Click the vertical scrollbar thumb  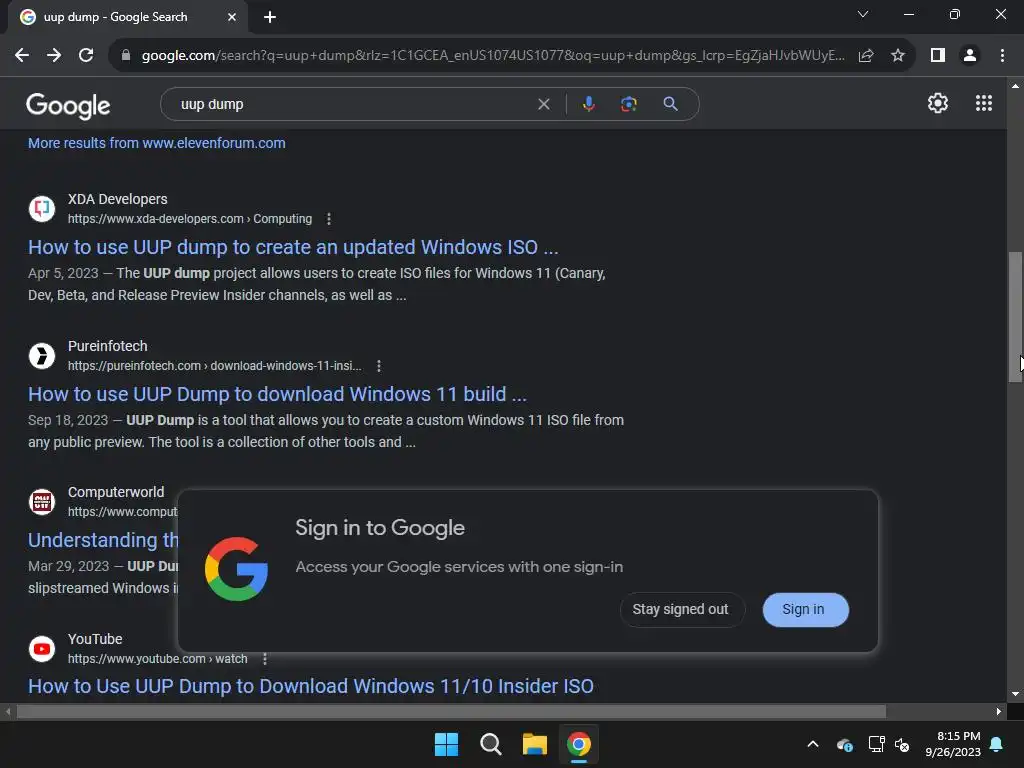click(x=1015, y=317)
